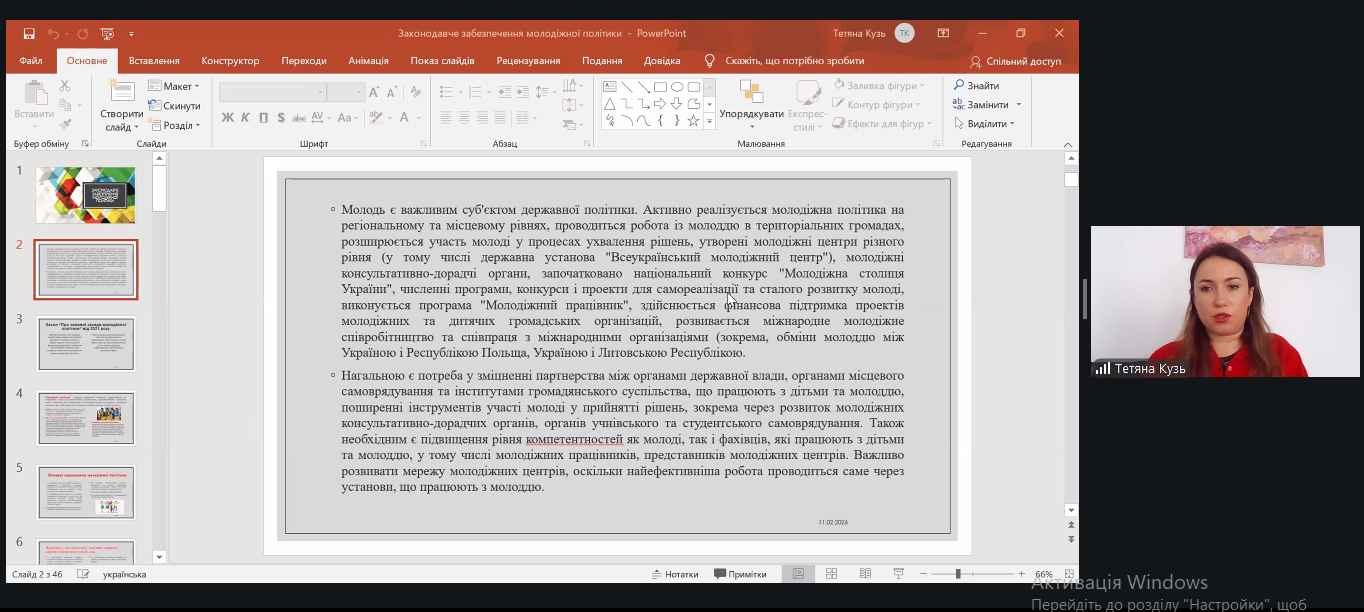Toggle the Comments (Примітки) pane
This screenshot has height=612, width=1364.
click(740, 574)
